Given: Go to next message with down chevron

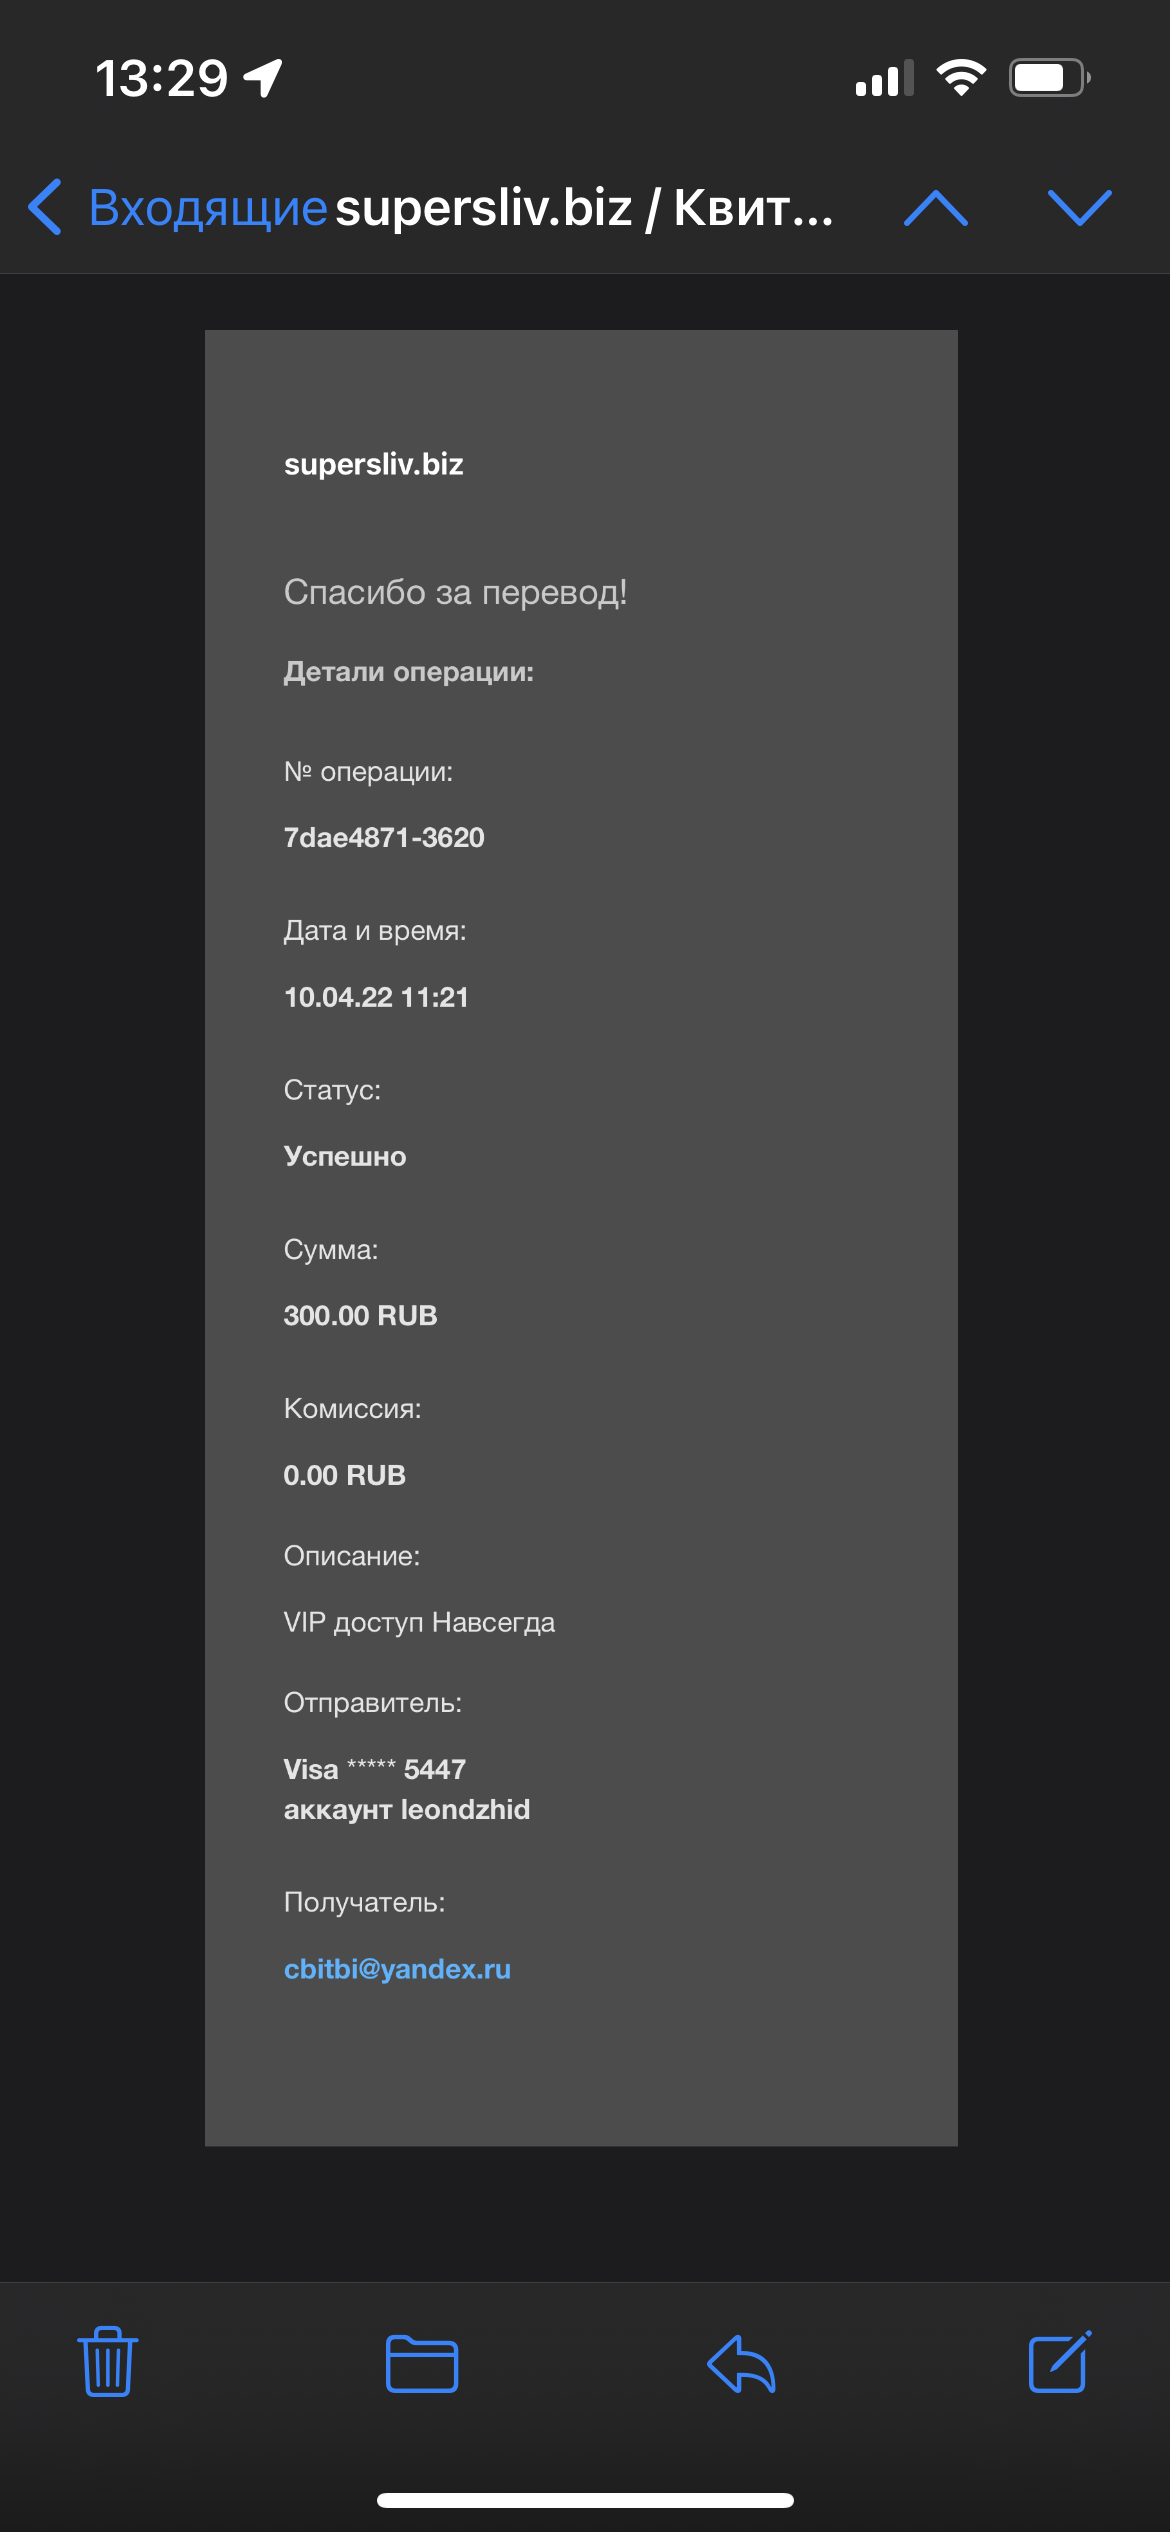Looking at the screenshot, I should click(1080, 208).
